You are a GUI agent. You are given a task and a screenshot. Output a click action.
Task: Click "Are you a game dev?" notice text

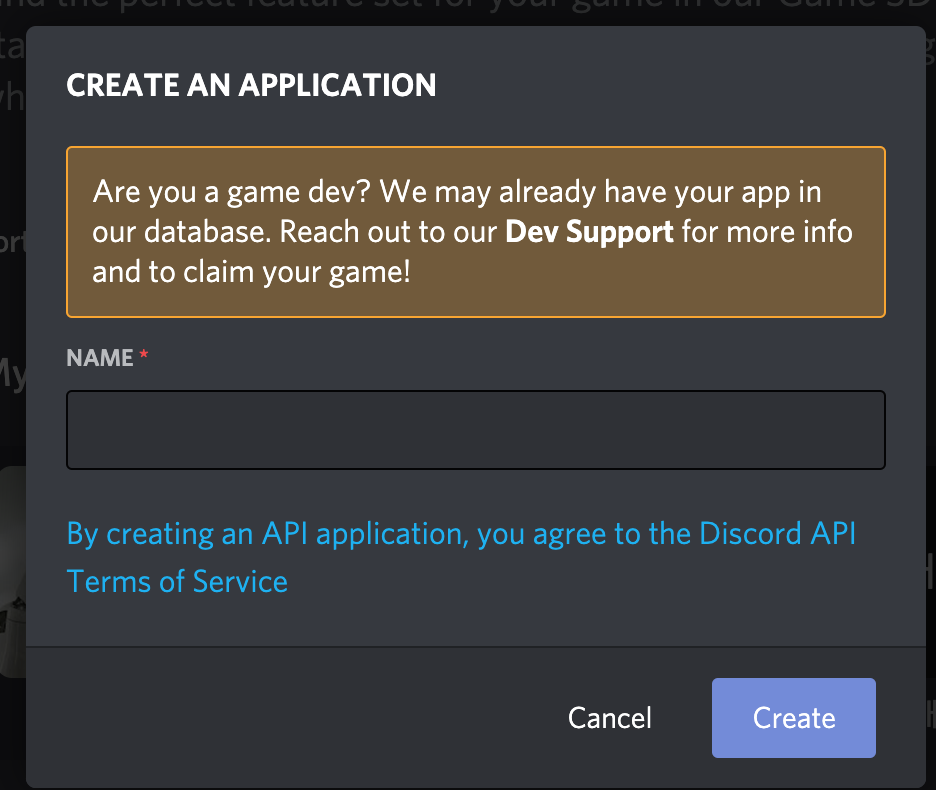473,232
